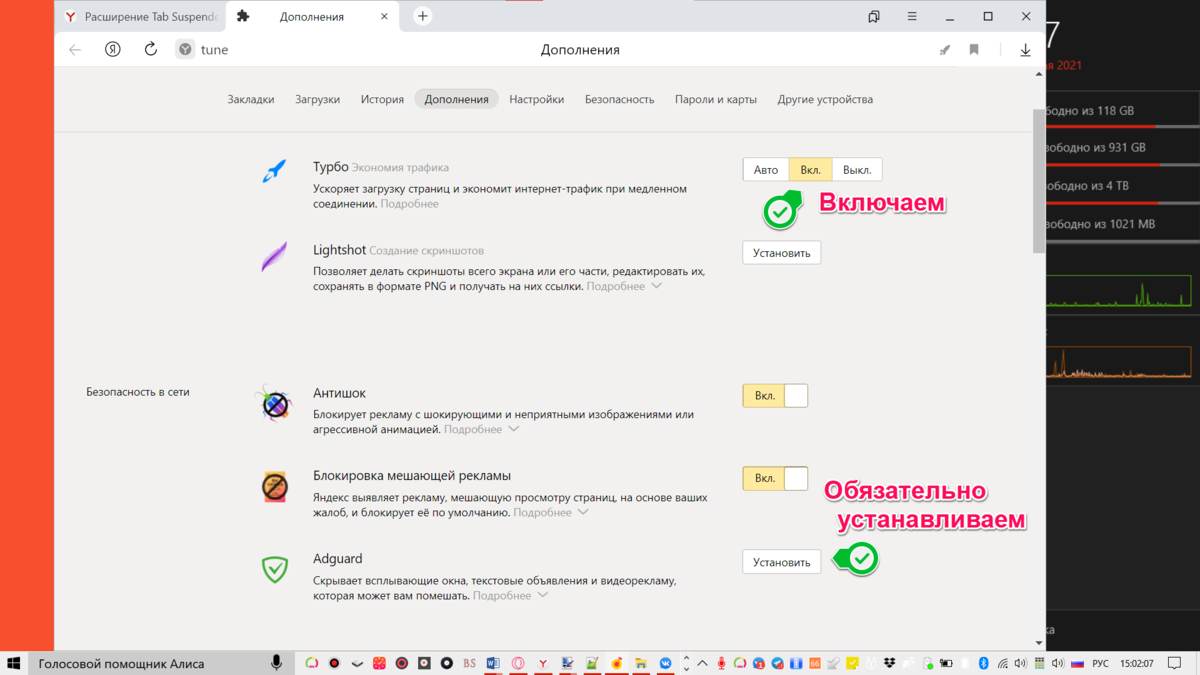The width and height of the screenshot is (1200, 675).
Task: Select the Дополнения section tab
Action: tap(457, 99)
